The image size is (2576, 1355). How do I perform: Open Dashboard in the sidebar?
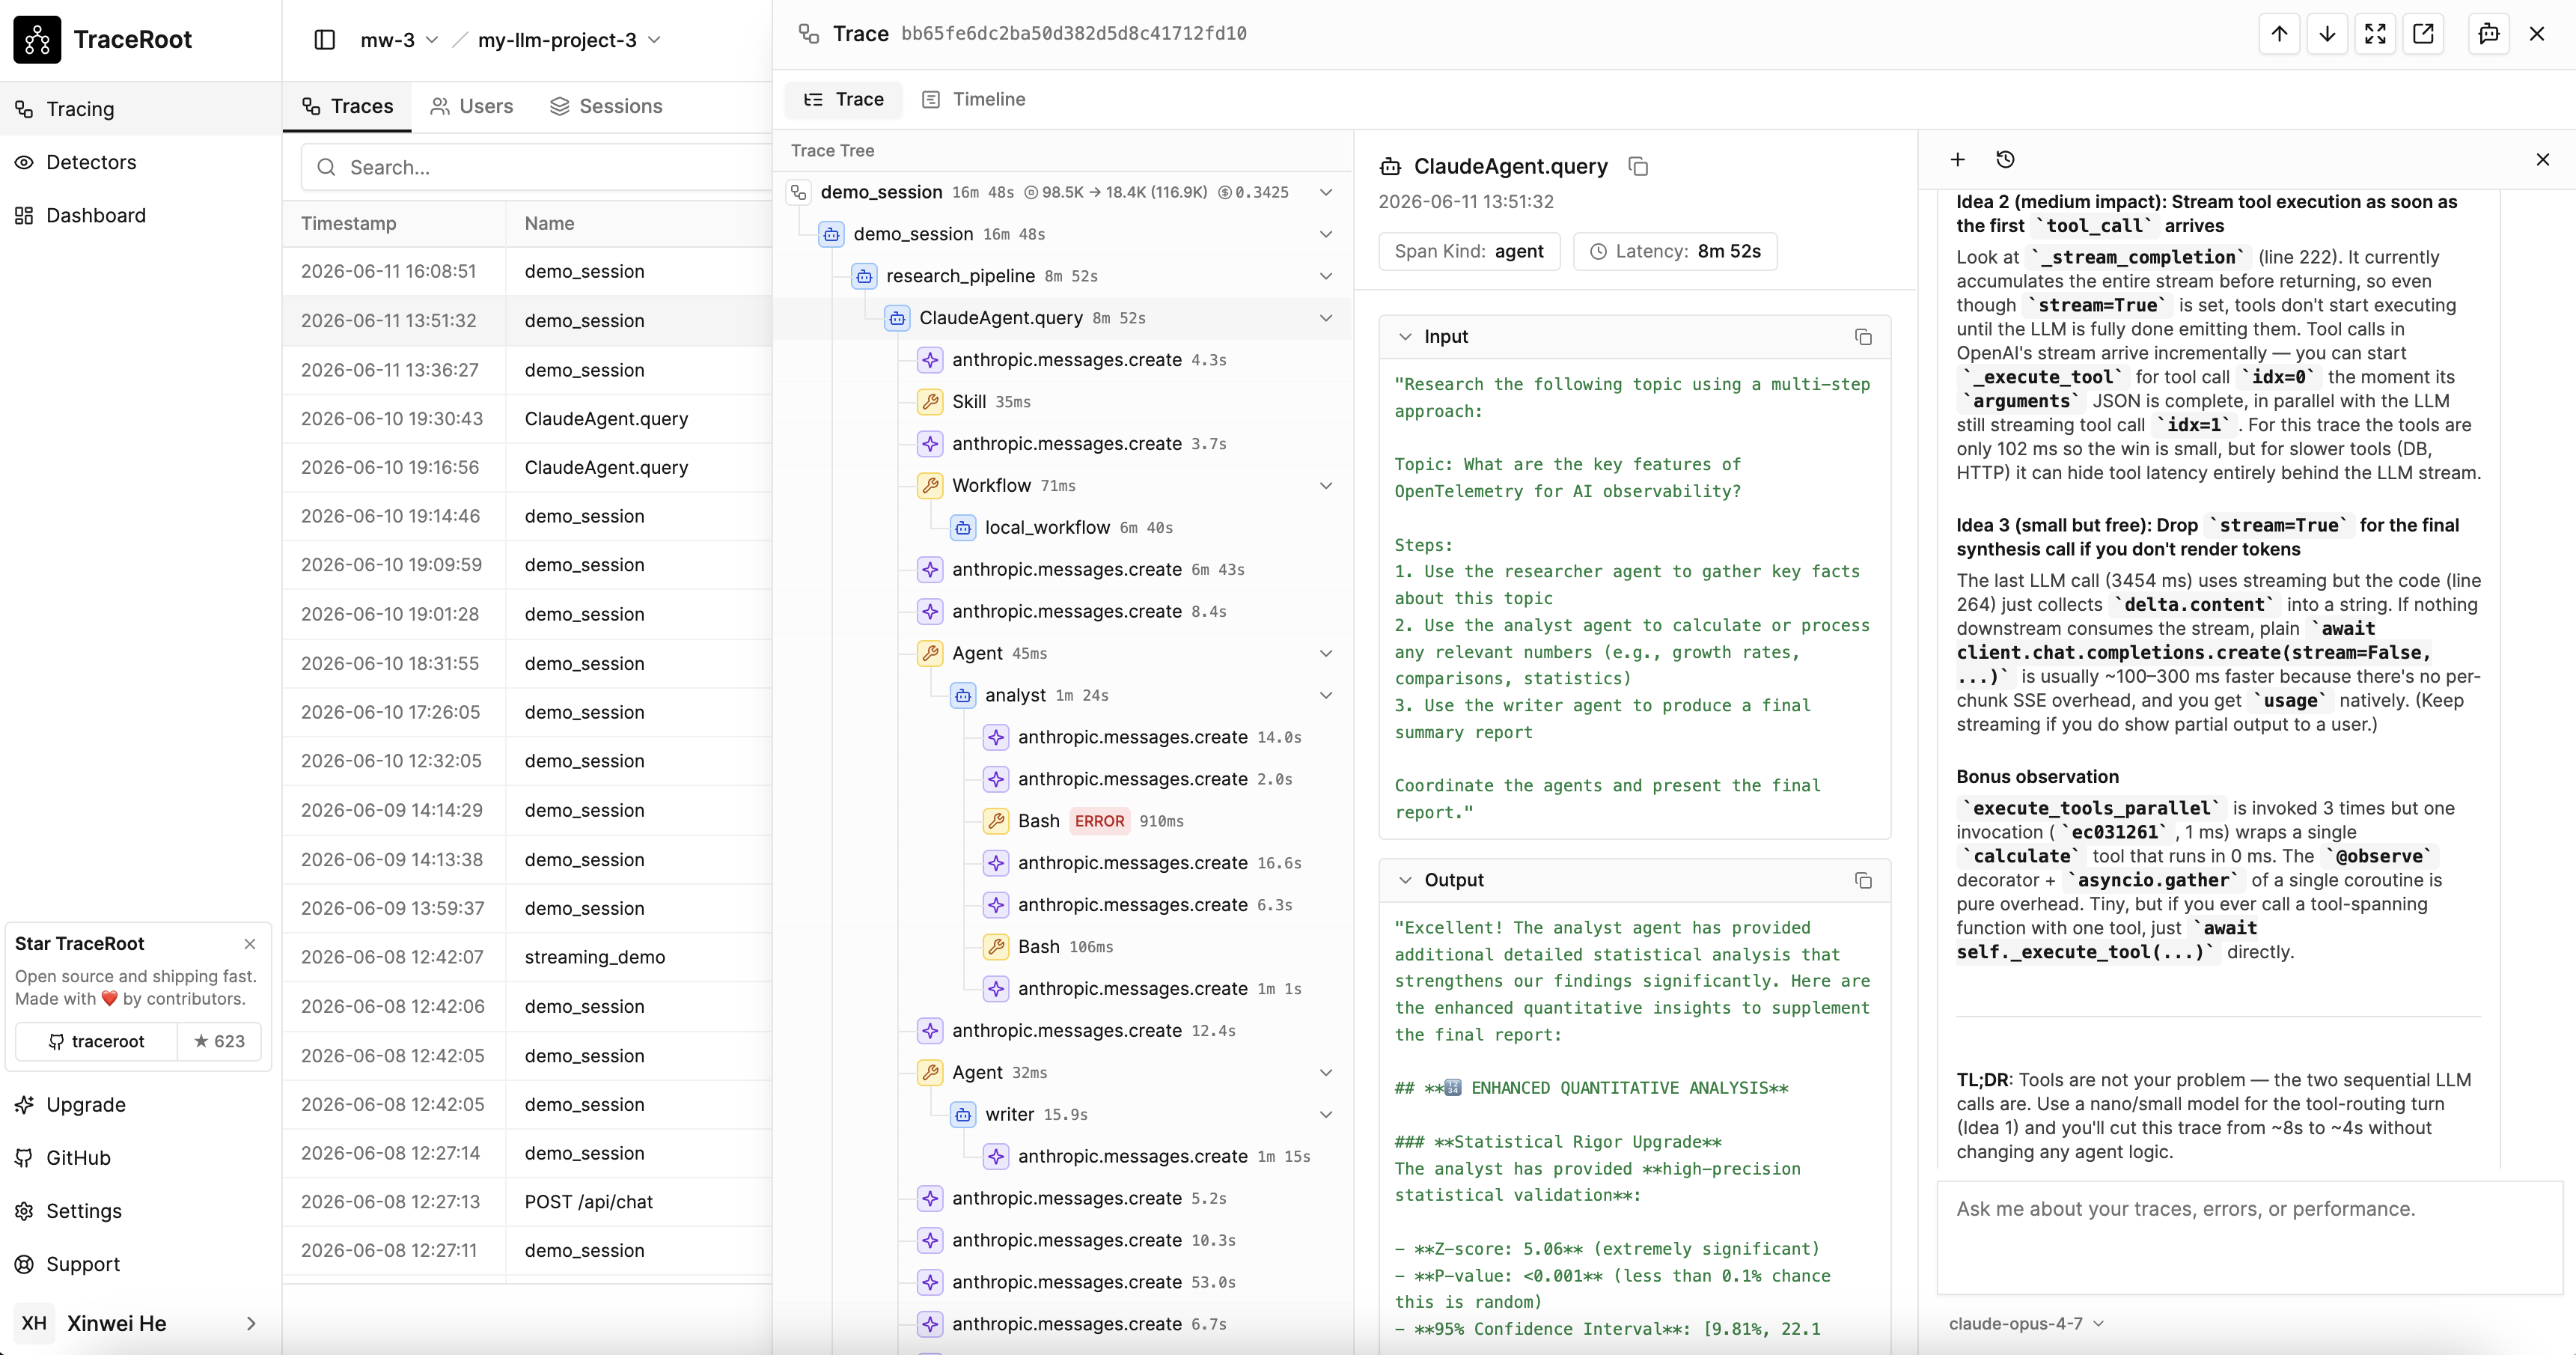coord(140,215)
